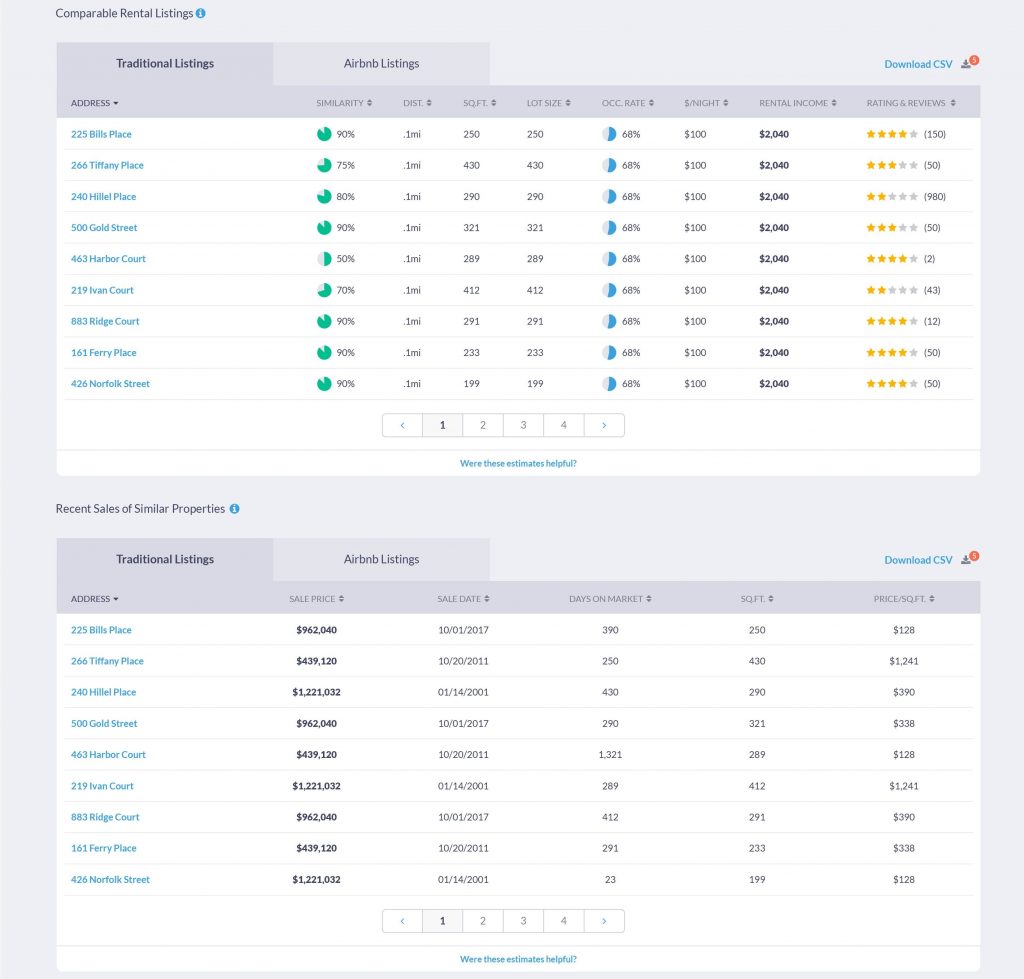Sort rental table by Address header

point(94,103)
